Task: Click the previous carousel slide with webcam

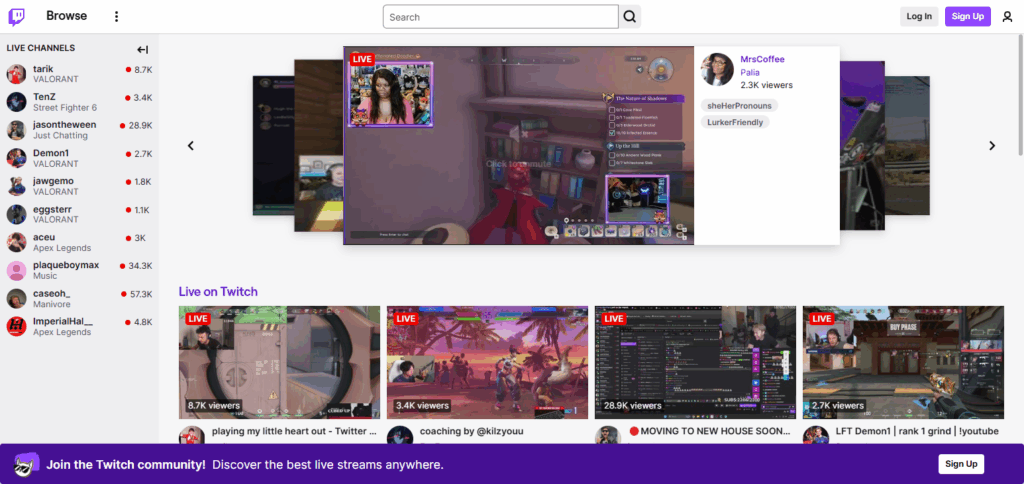Action: tap(319, 146)
